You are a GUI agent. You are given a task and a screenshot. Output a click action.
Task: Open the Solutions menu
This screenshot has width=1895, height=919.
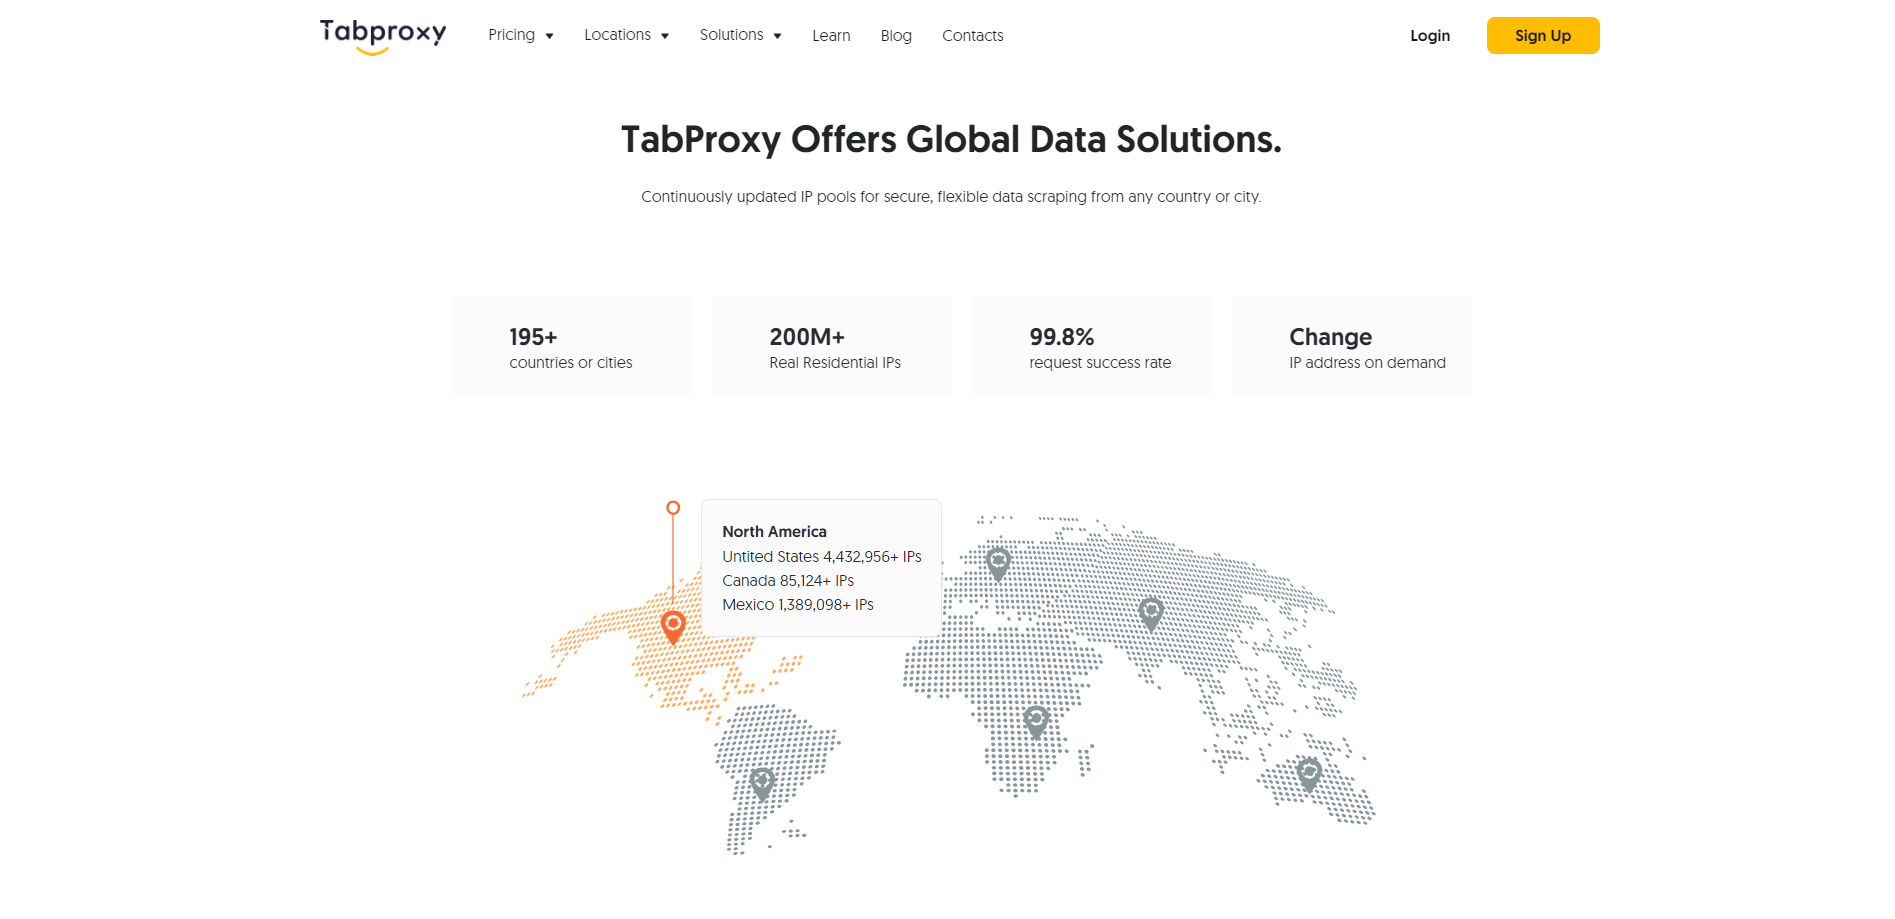[x=731, y=35]
